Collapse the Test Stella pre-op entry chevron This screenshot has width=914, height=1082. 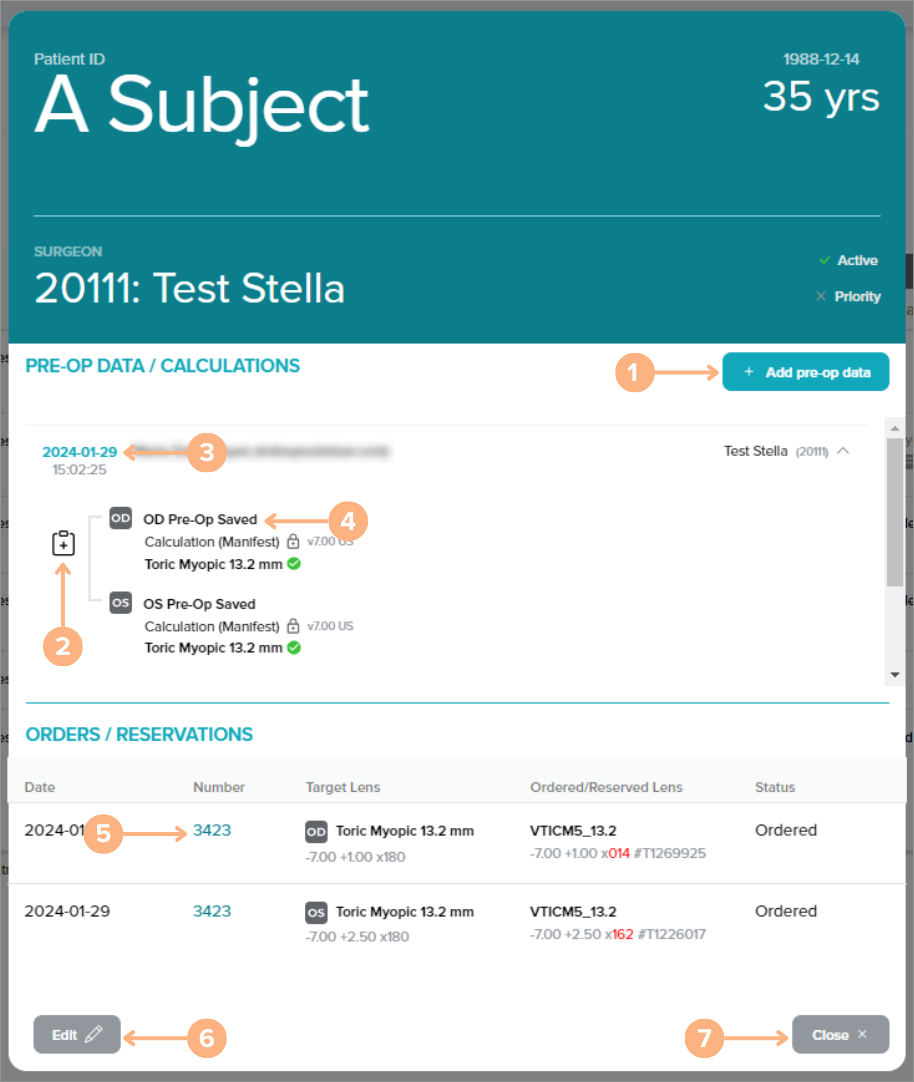843,451
